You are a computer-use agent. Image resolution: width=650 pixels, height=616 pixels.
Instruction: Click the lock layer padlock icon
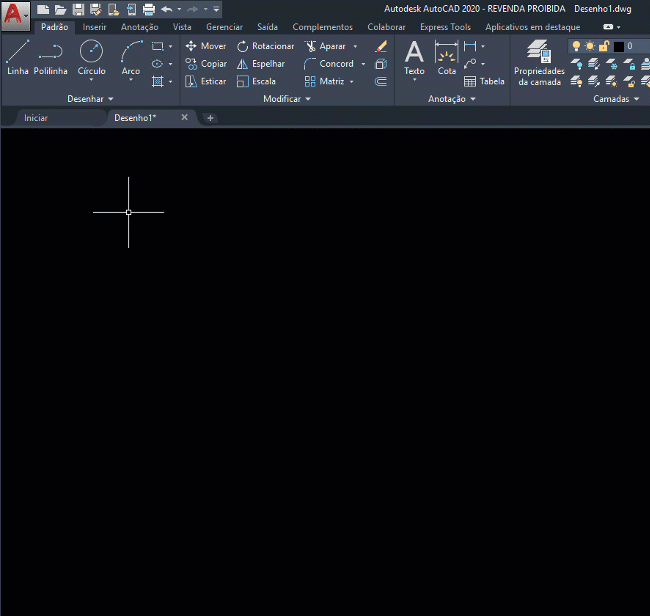629,64
